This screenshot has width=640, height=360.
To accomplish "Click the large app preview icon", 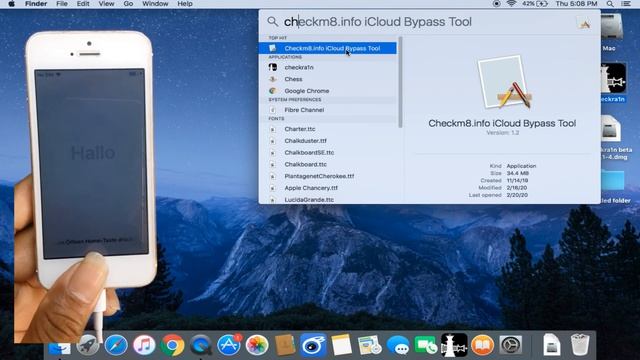I will tap(504, 82).
